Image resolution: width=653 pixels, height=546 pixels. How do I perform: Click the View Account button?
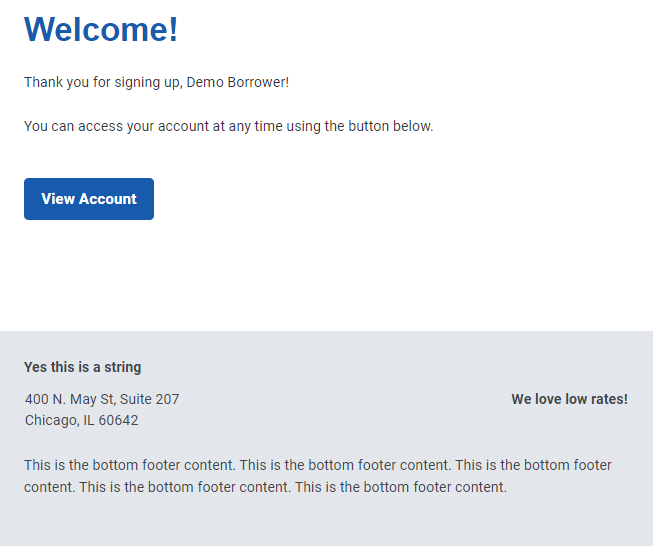coord(89,199)
